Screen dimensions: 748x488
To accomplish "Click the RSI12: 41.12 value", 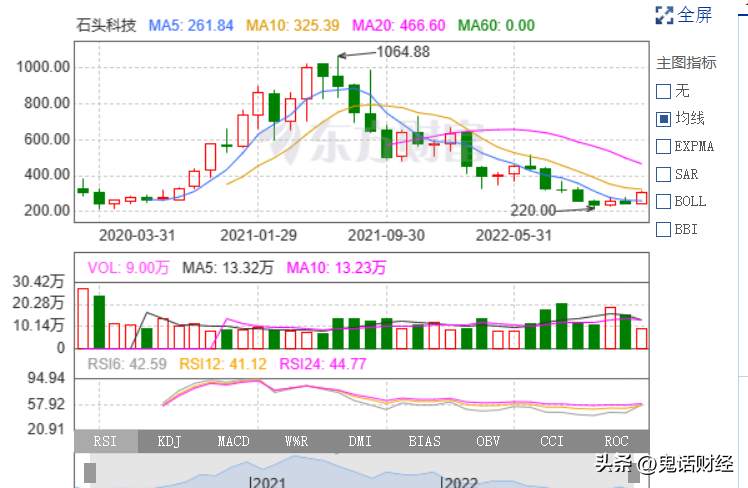I will [223, 364].
